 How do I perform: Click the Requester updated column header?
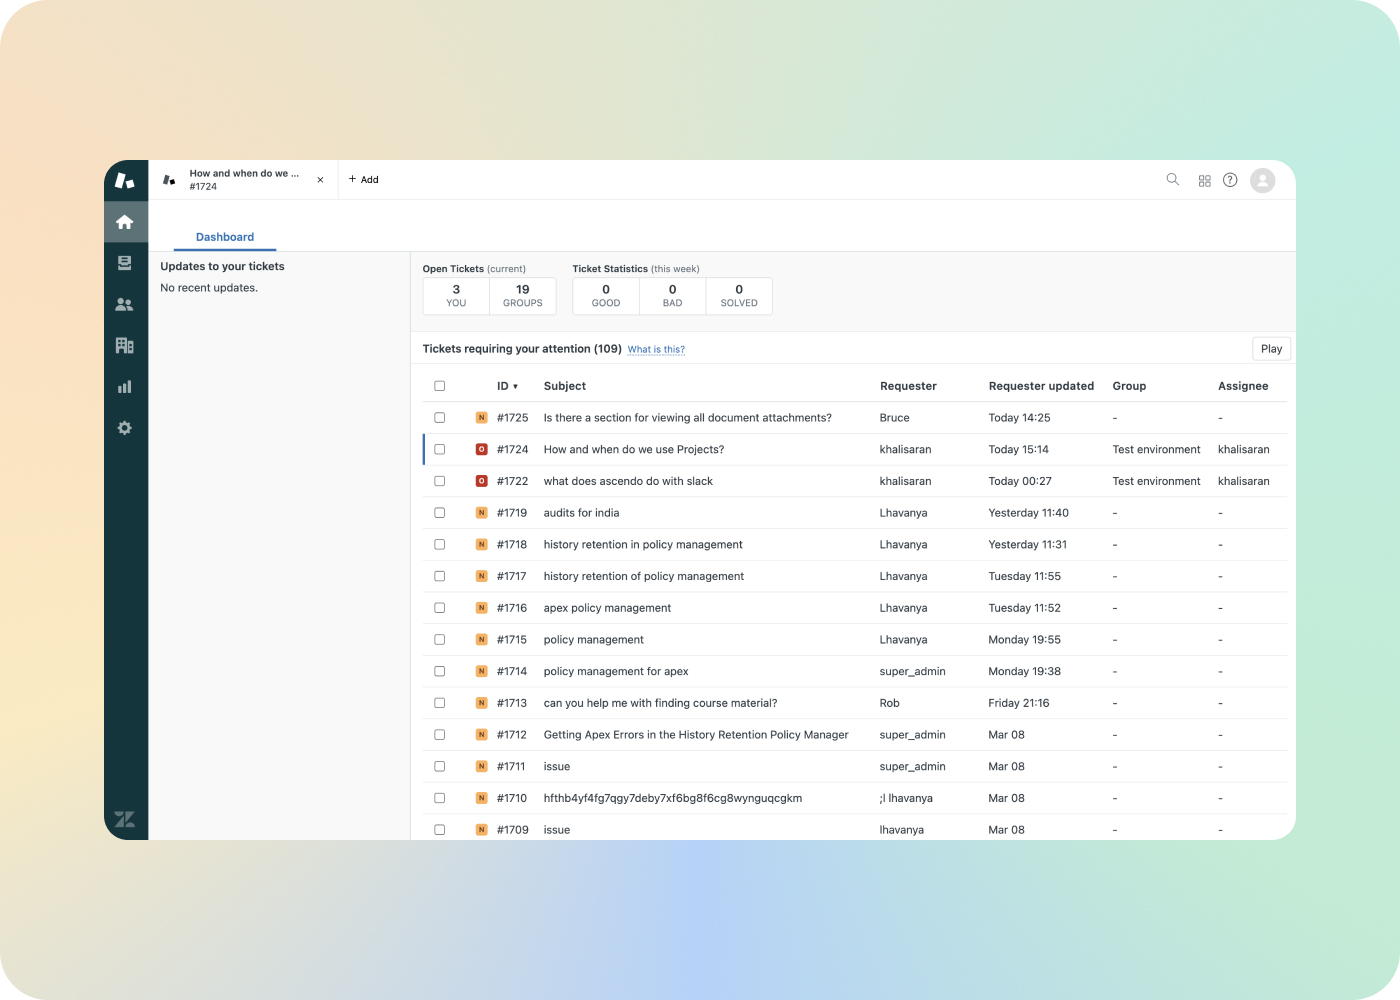1041,386
